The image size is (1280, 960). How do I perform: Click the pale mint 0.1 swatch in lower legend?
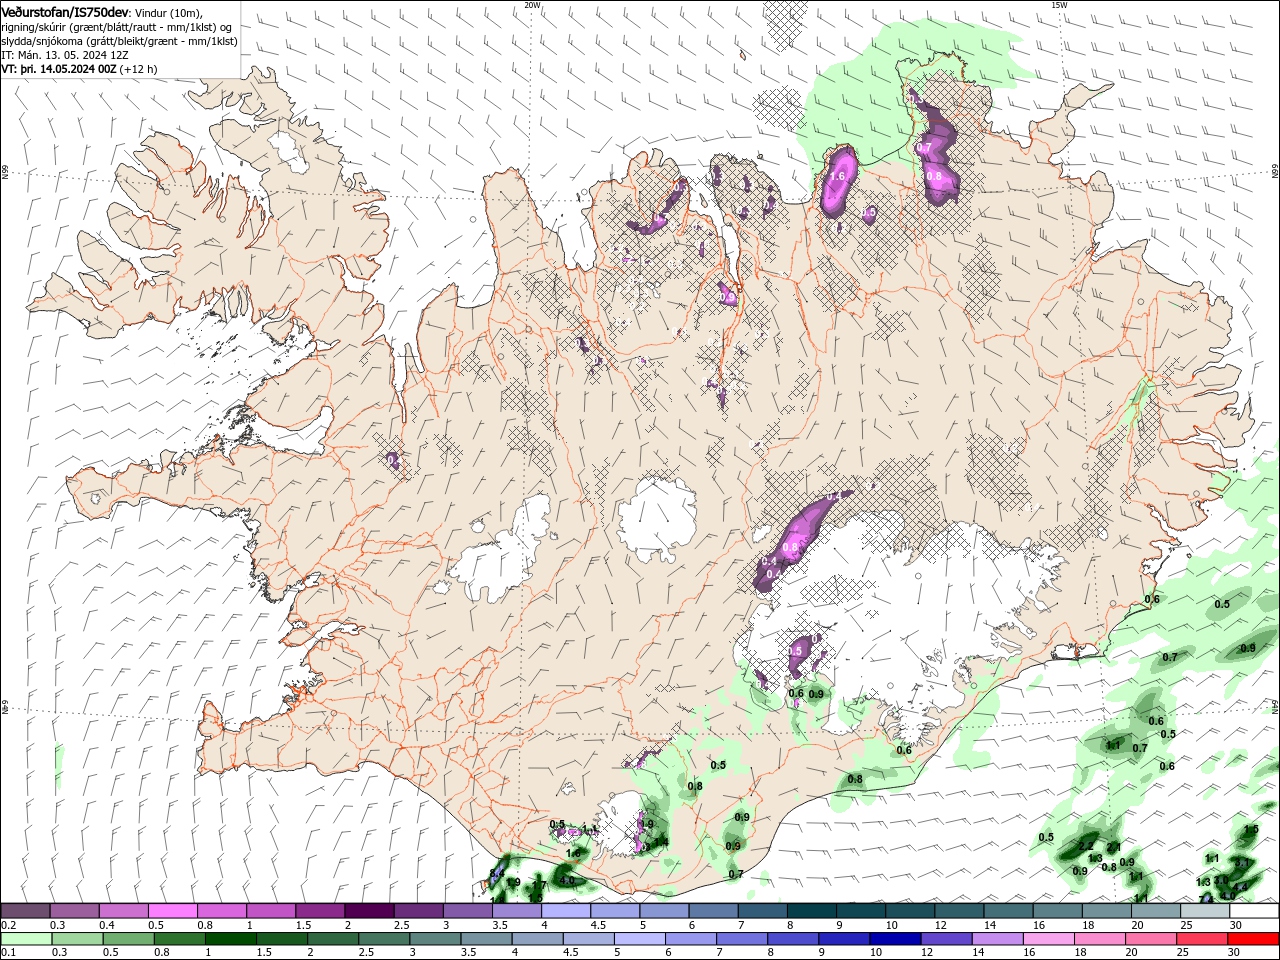[25, 939]
